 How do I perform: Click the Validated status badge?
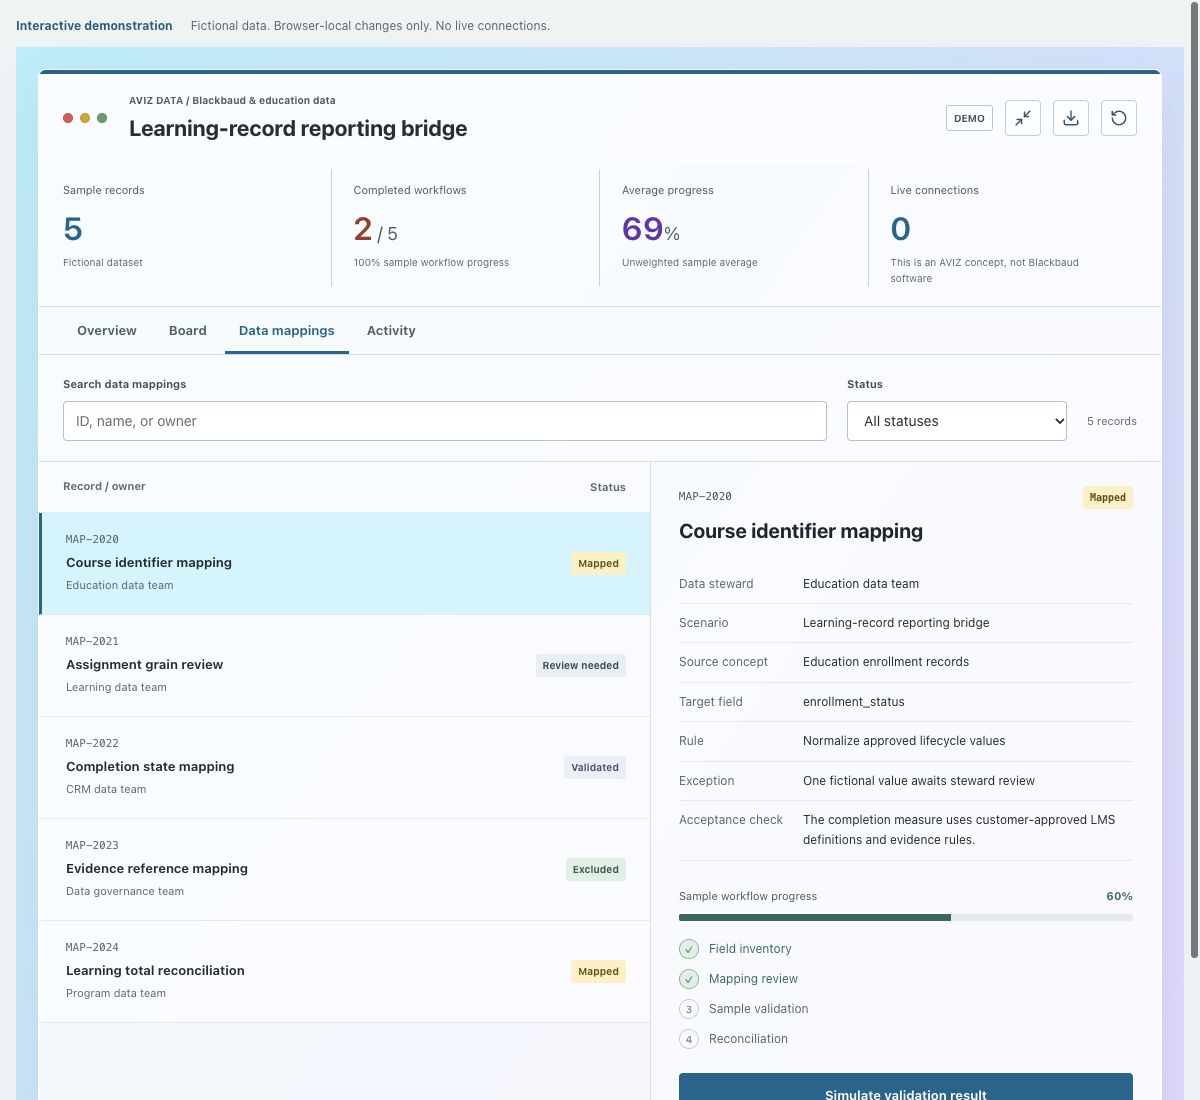pos(595,768)
